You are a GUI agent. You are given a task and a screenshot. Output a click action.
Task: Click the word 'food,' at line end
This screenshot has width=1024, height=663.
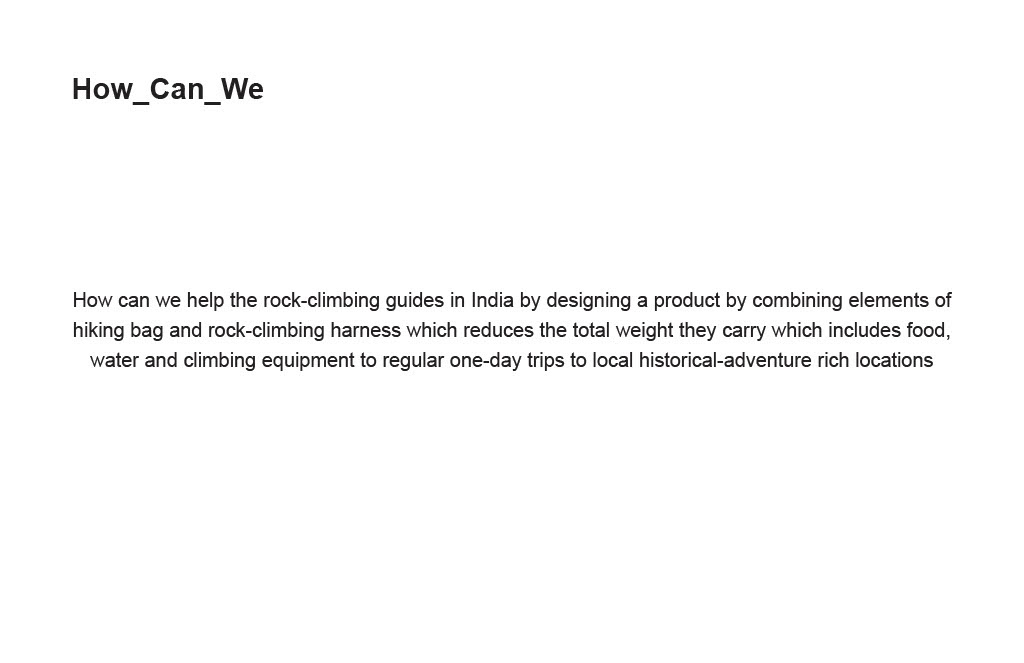(928, 330)
